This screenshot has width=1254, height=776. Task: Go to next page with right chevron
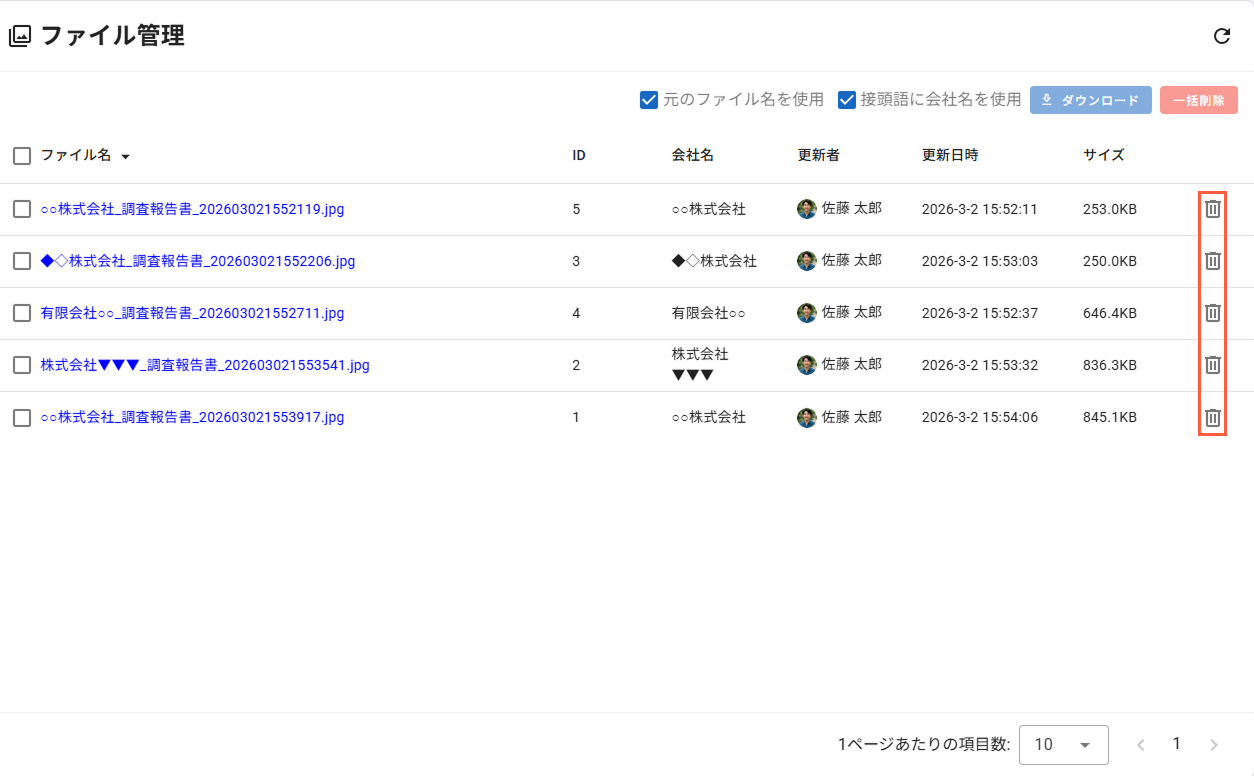point(1214,744)
